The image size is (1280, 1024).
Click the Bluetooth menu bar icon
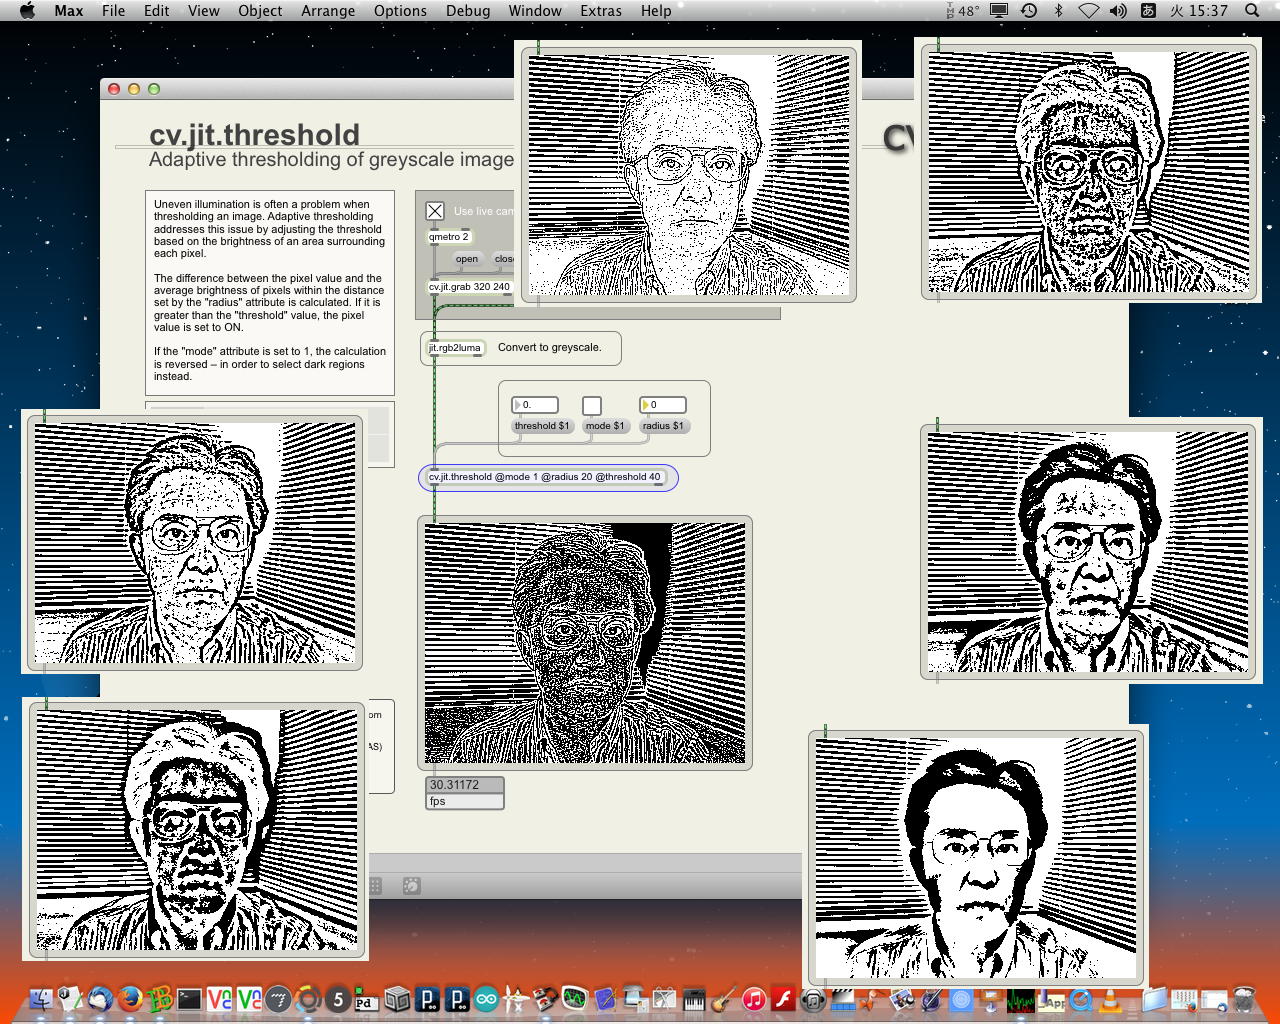[1058, 10]
